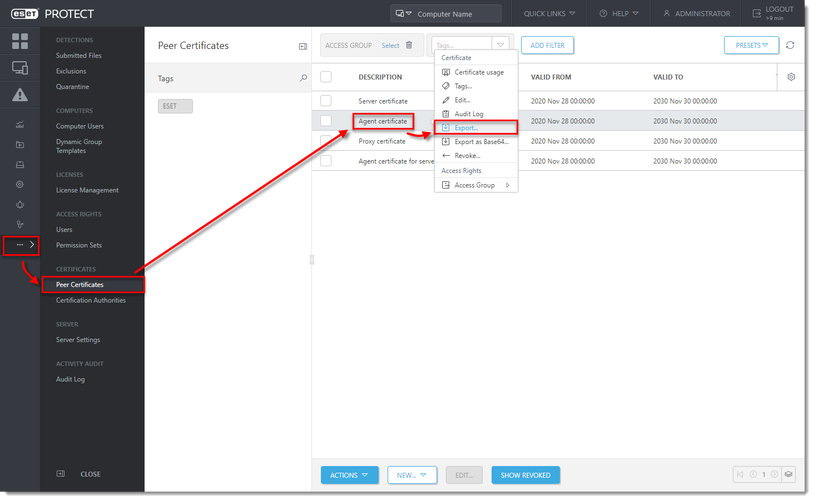The image size is (813, 500).
Task: Expand the Access Group submenu
Action: 475,185
